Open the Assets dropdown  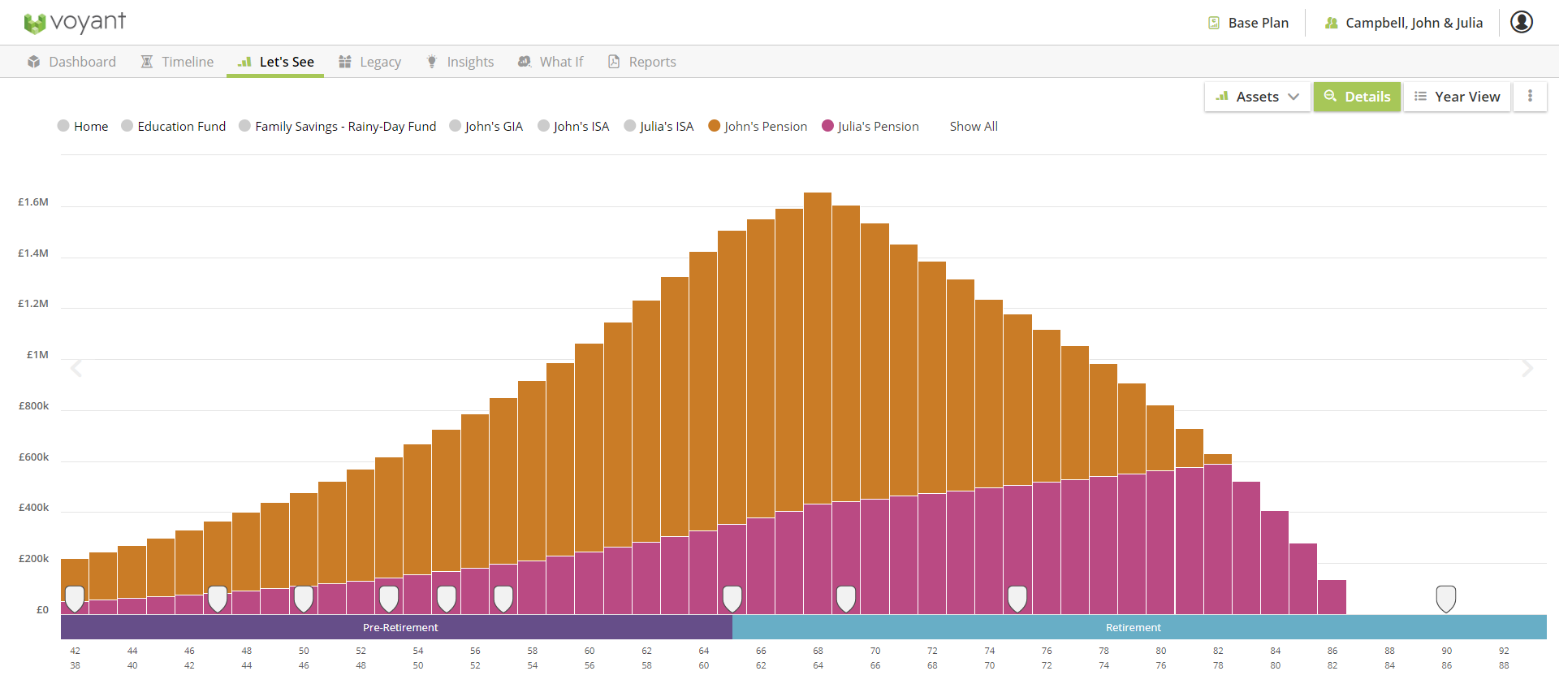click(x=1257, y=97)
